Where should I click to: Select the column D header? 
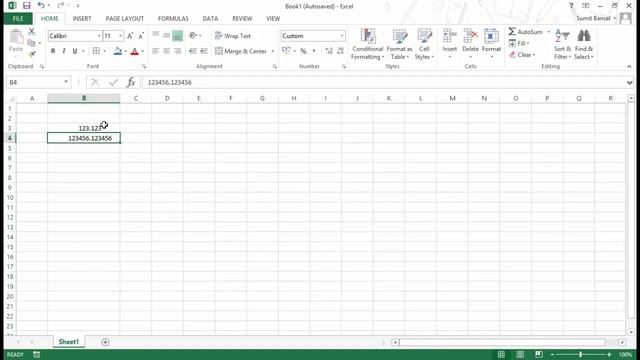[167, 98]
